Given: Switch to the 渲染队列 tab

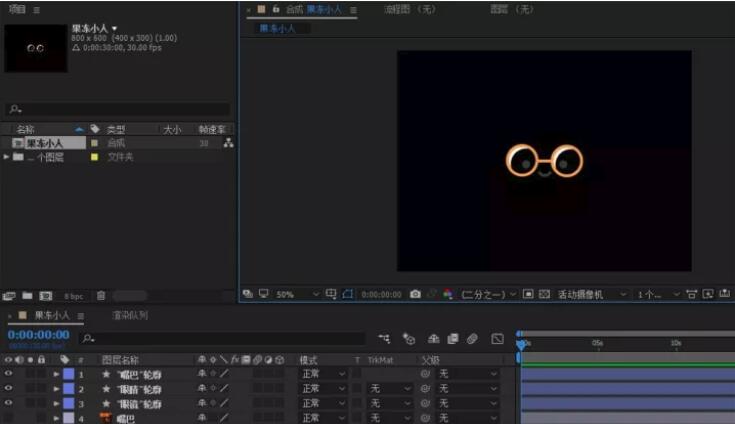Looking at the screenshot, I should (129, 315).
